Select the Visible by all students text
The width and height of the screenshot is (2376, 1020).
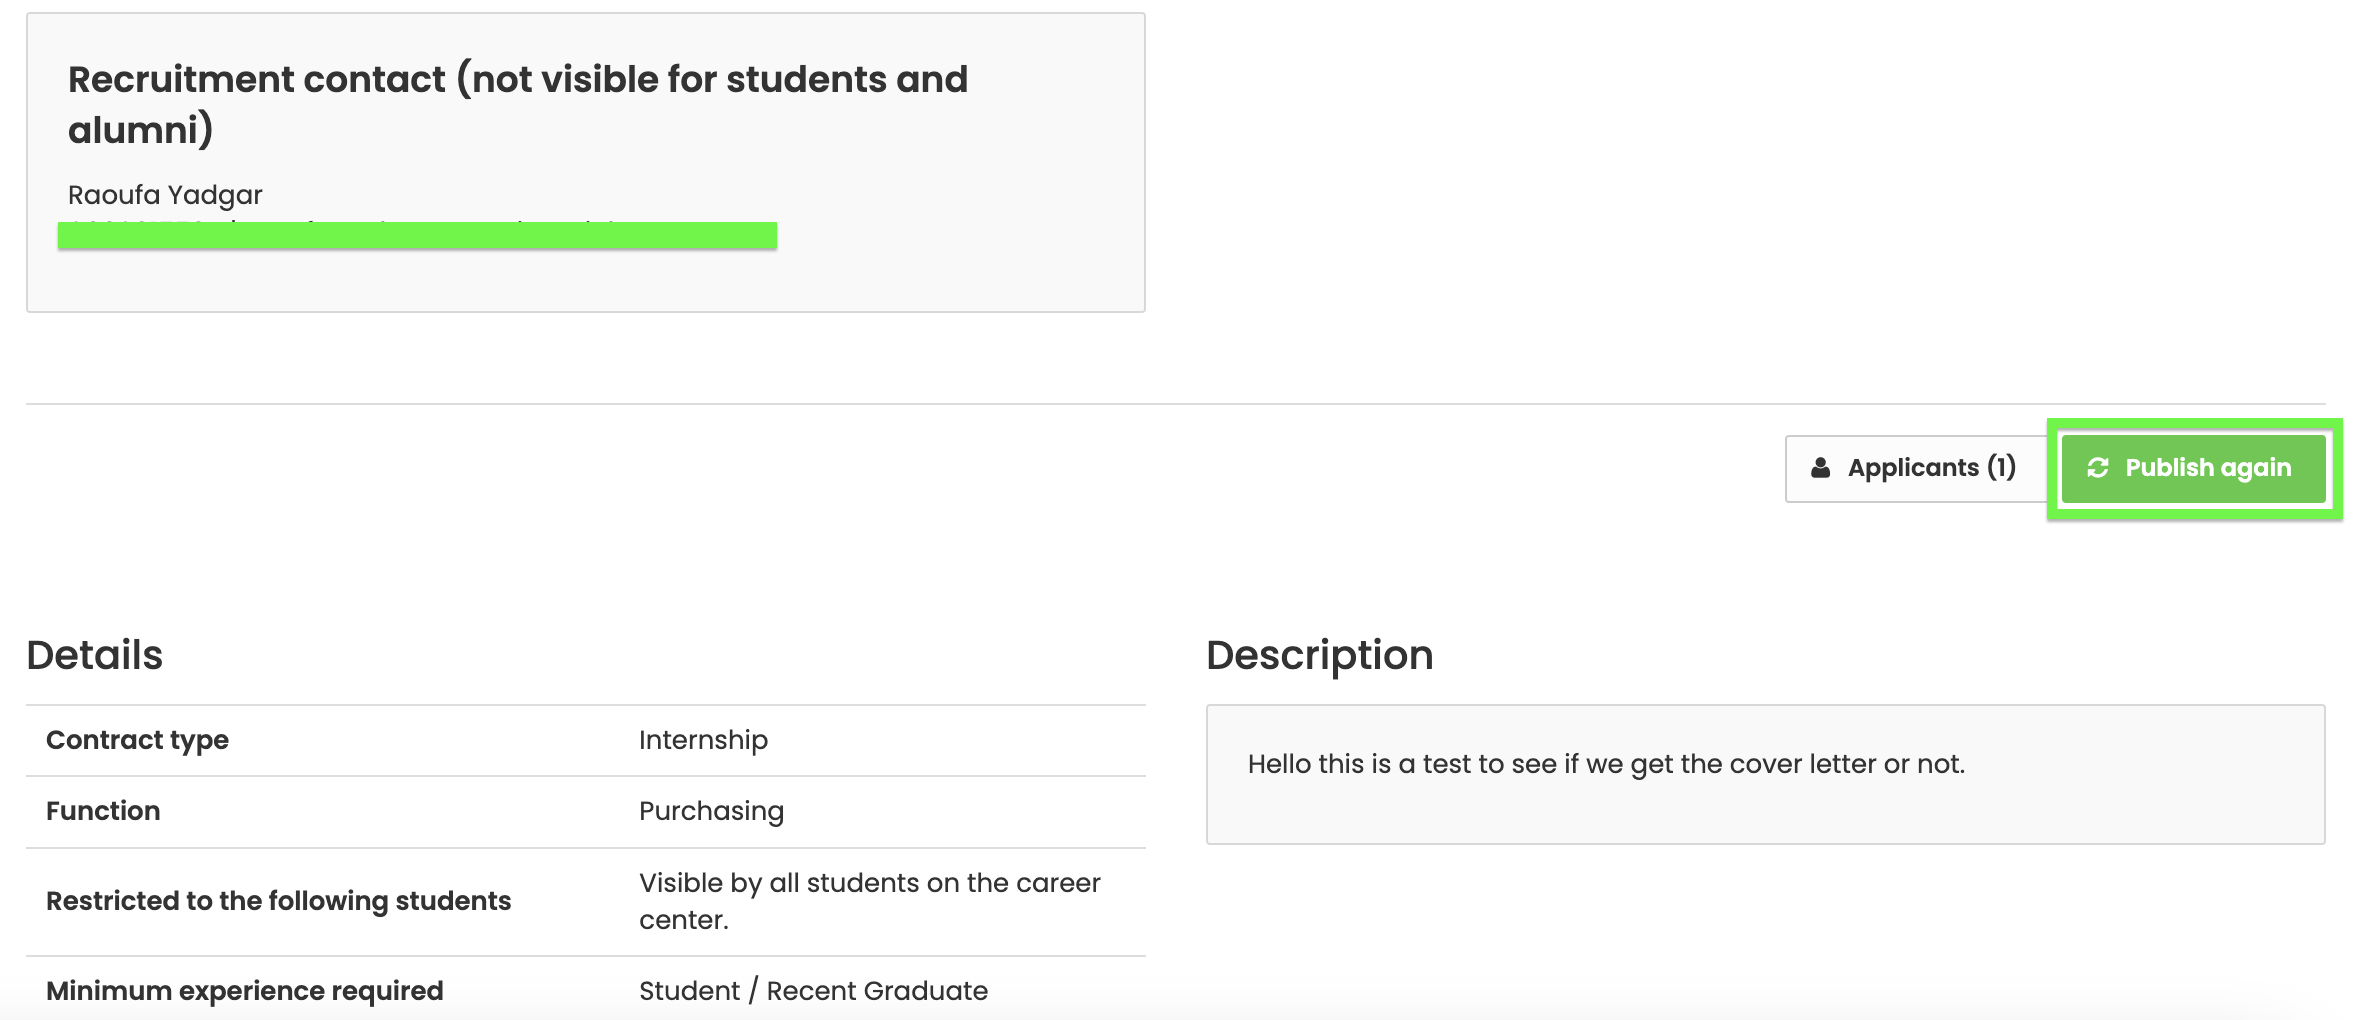(870, 901)
